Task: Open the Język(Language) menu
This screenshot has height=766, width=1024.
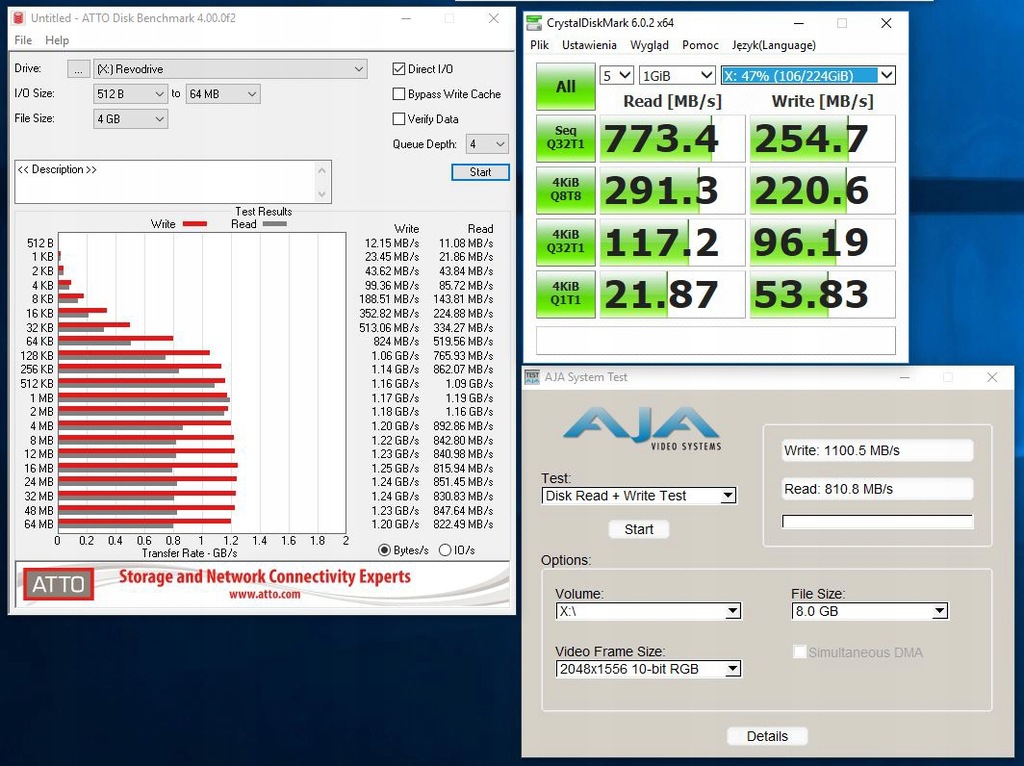Action: (774, 45)
